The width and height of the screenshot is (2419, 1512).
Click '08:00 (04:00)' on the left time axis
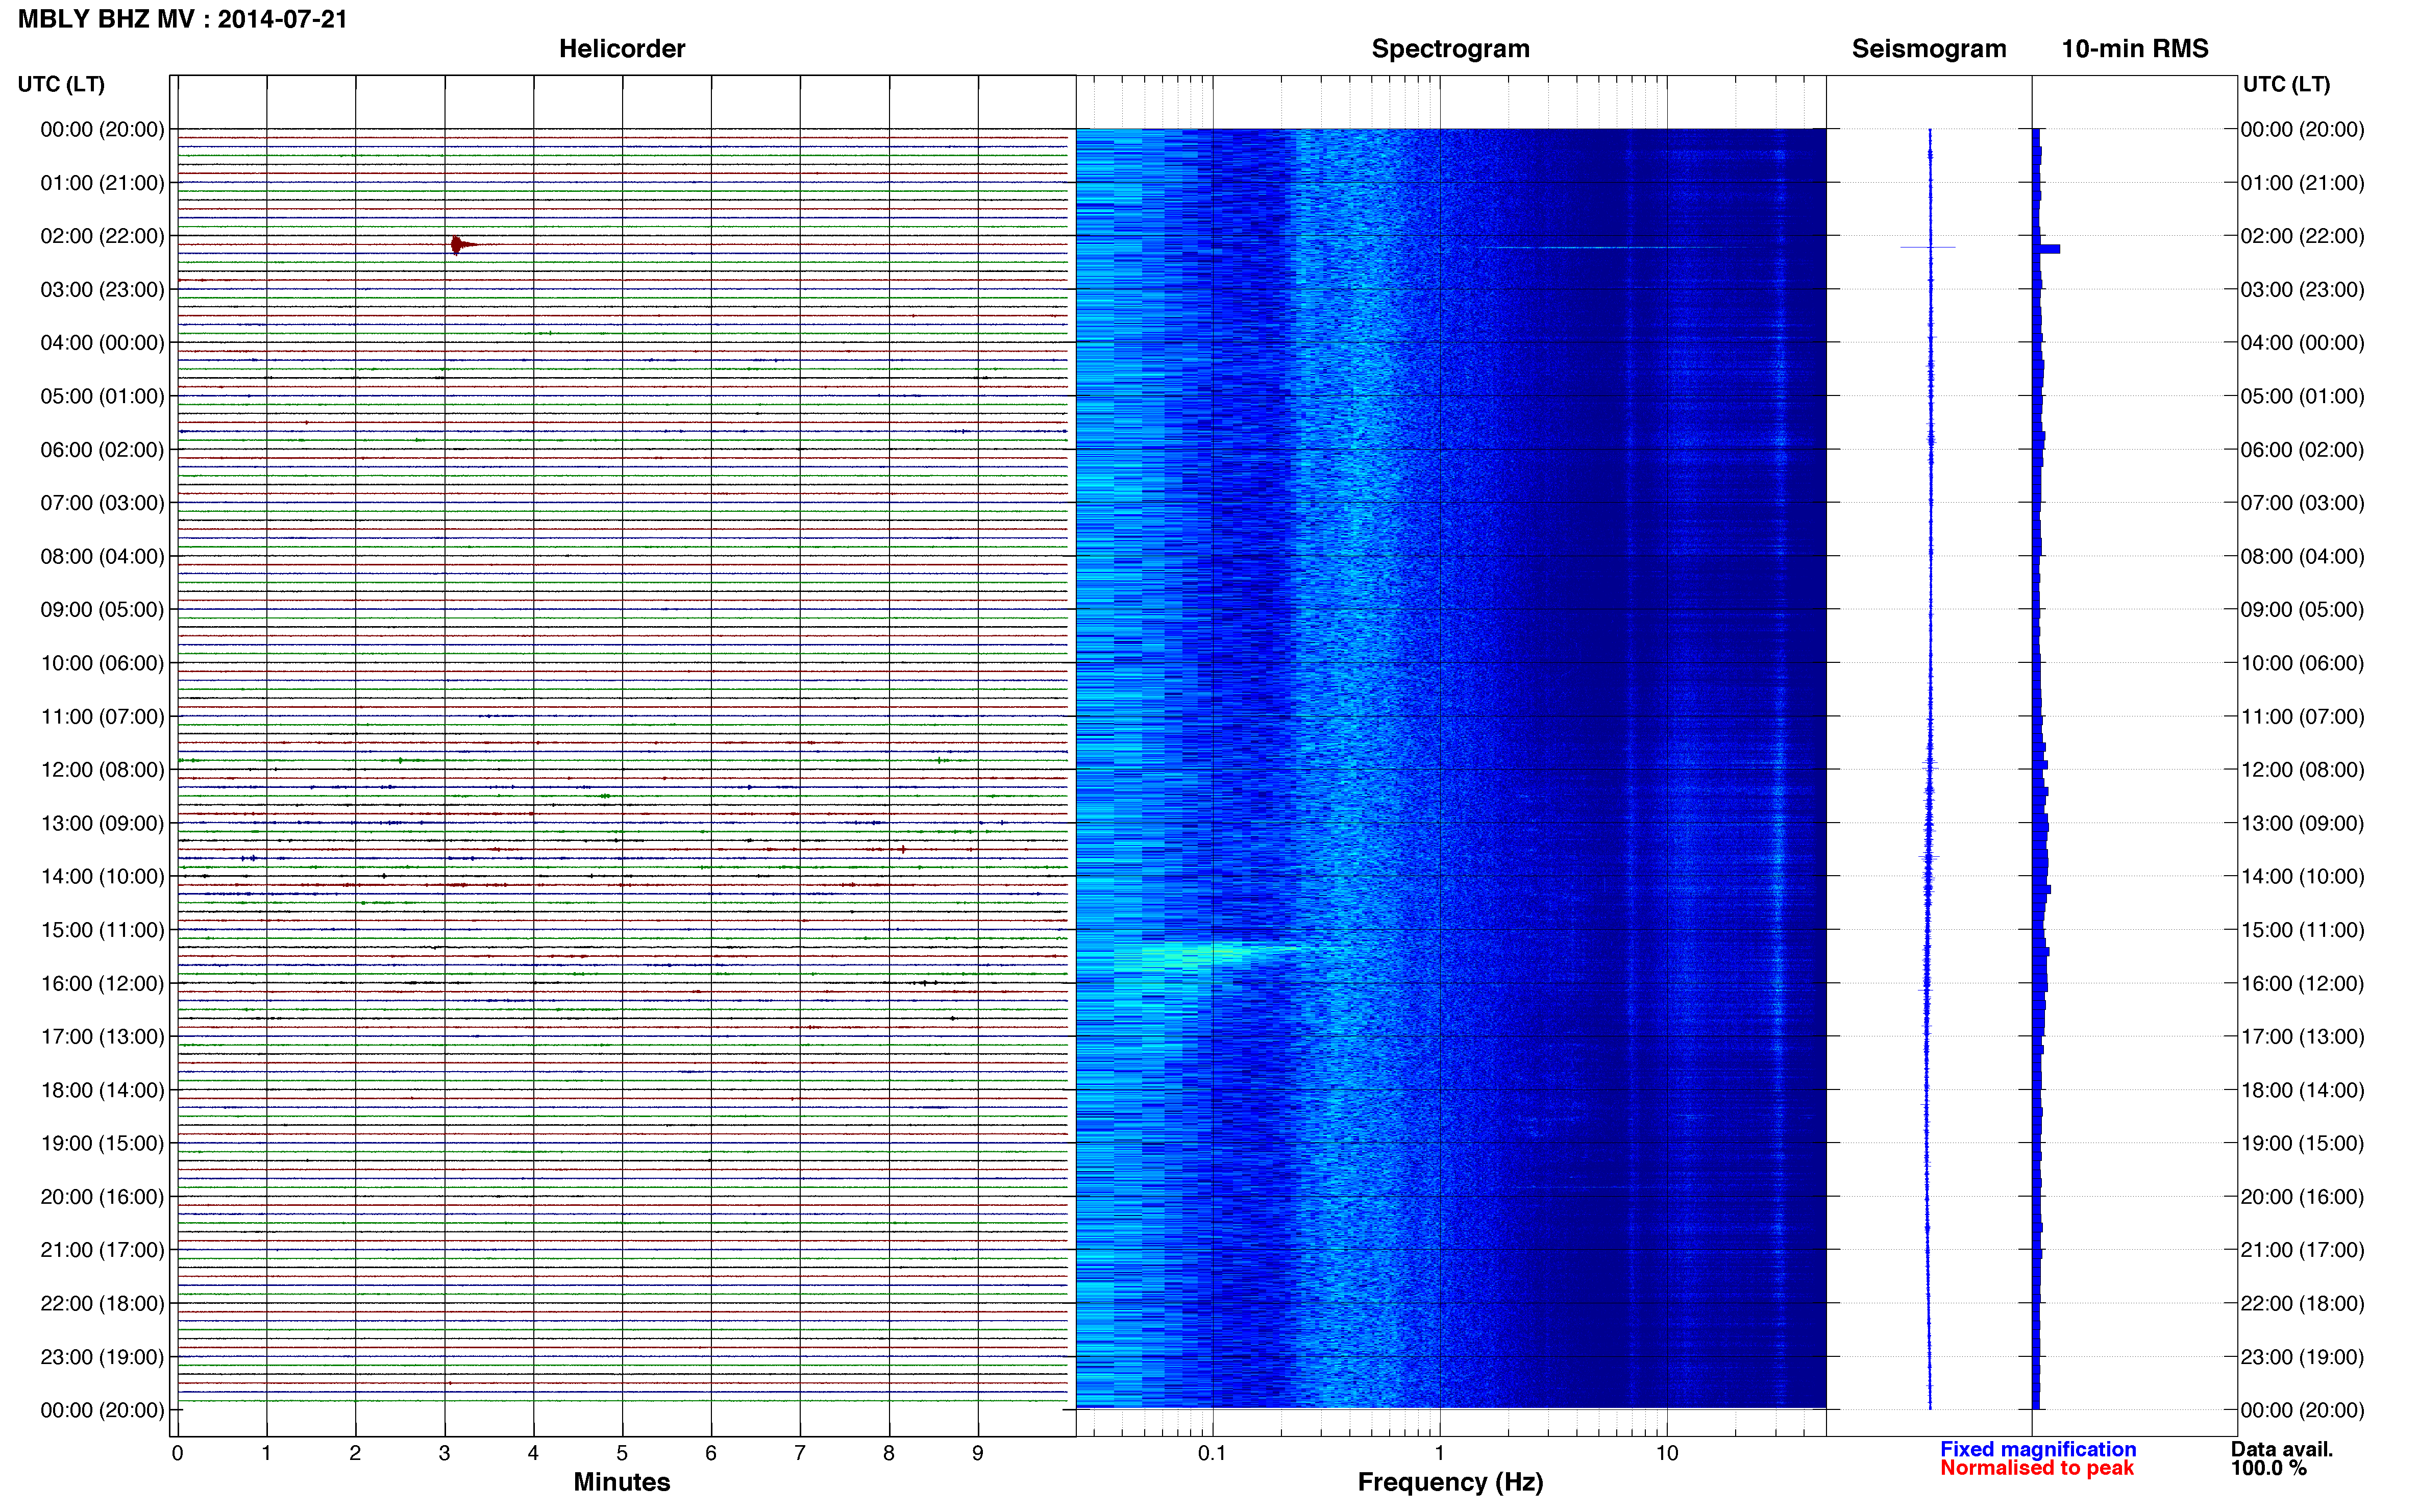[102, 556]
